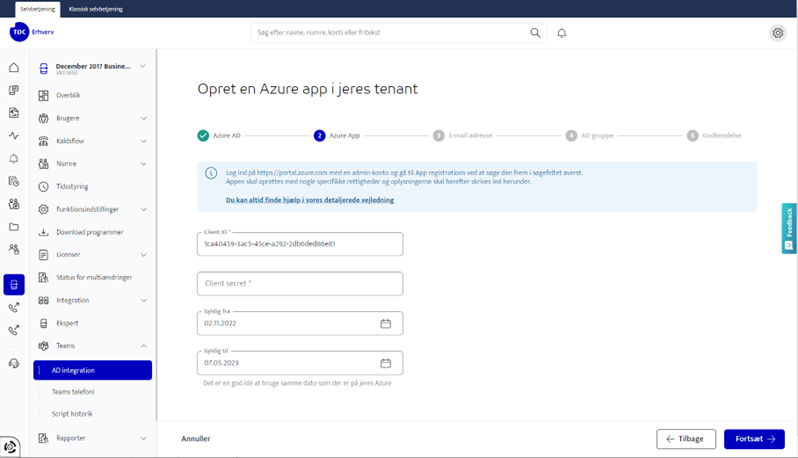
Task: Open Download programmer menu item
Action: [90, 232]
